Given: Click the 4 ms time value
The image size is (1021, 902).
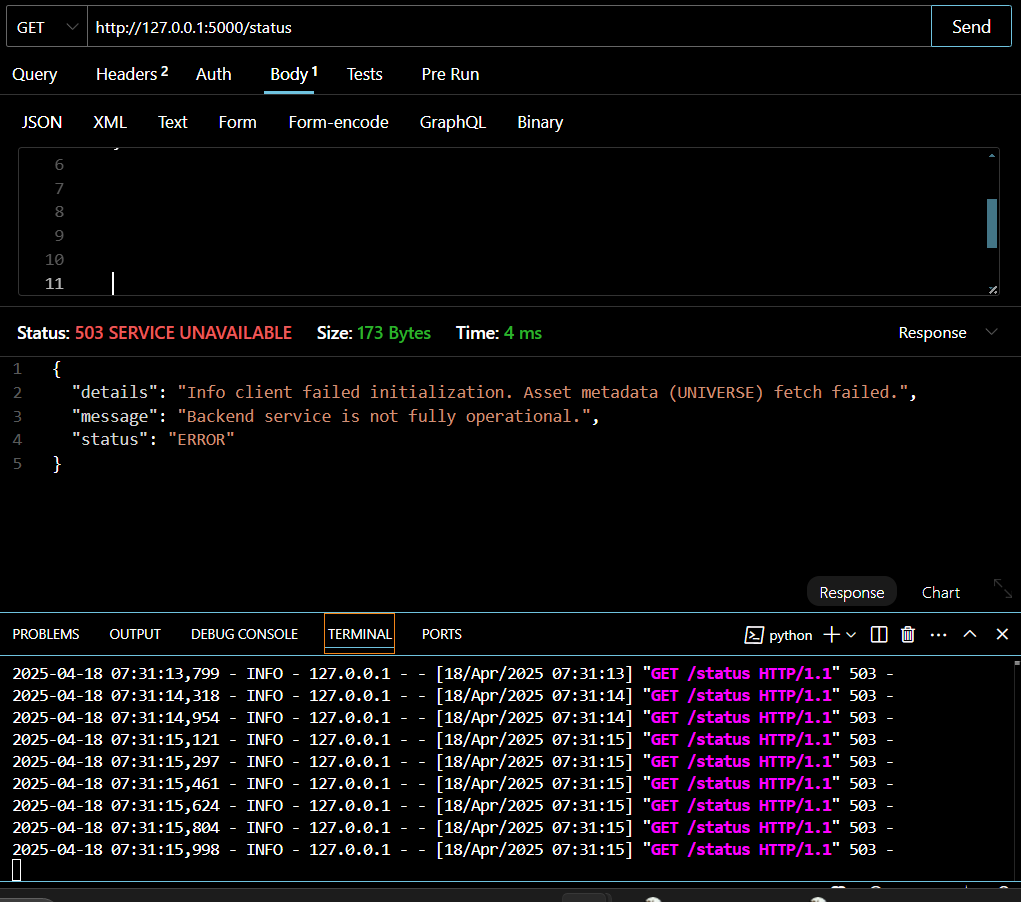Looking at the screenshot, I should coord(523,333).
